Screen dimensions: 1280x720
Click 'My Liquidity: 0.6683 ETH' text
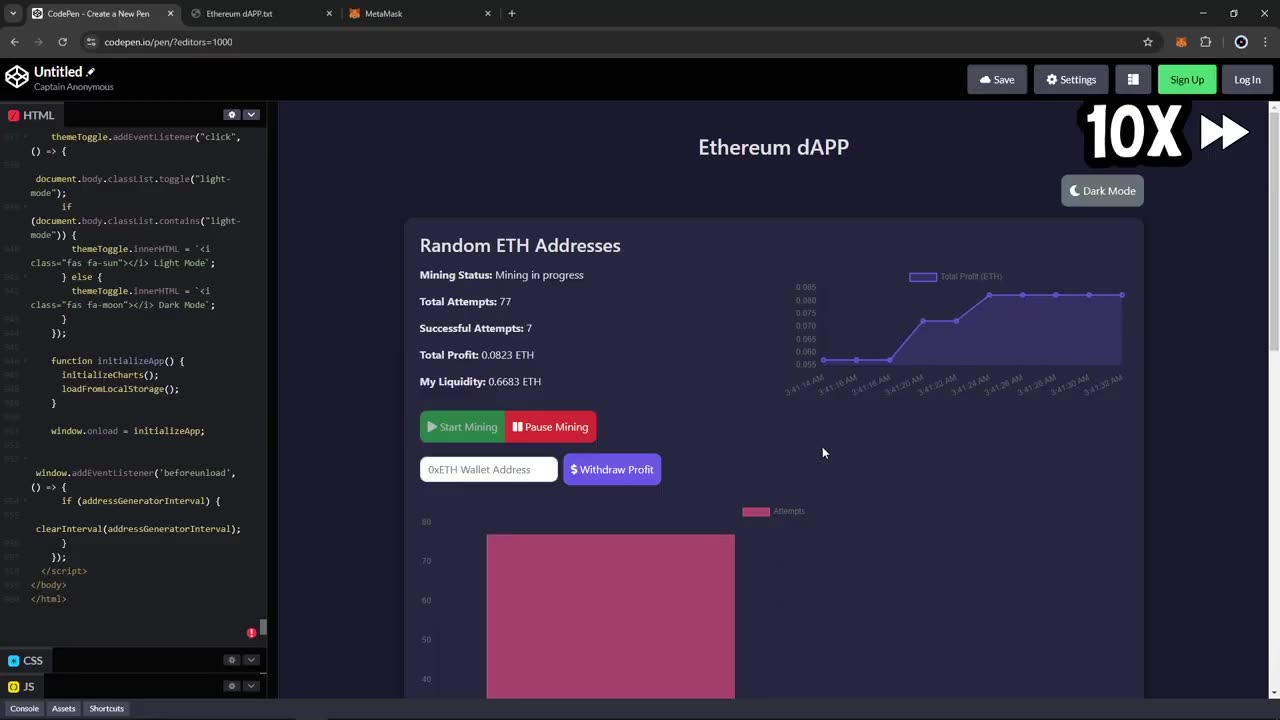[x=480, y=382]
